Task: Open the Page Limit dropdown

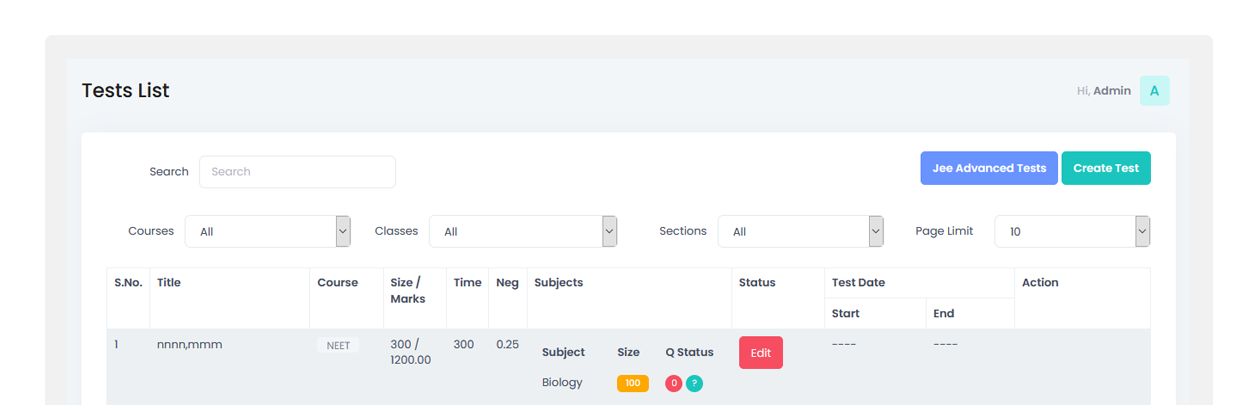Action: click(1072, 231)
